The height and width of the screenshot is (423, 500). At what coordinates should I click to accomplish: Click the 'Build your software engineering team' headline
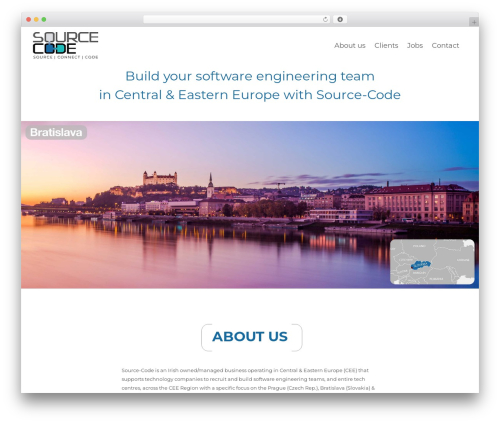click(250, 76)
